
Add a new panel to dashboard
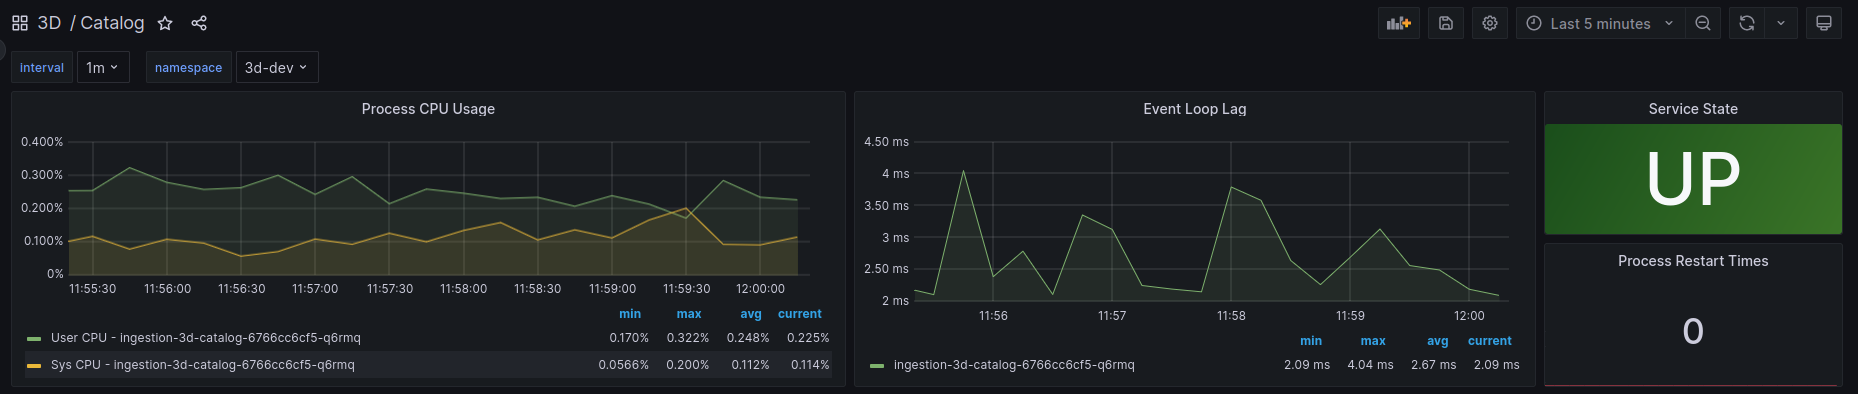click(x=1399, y=23)
